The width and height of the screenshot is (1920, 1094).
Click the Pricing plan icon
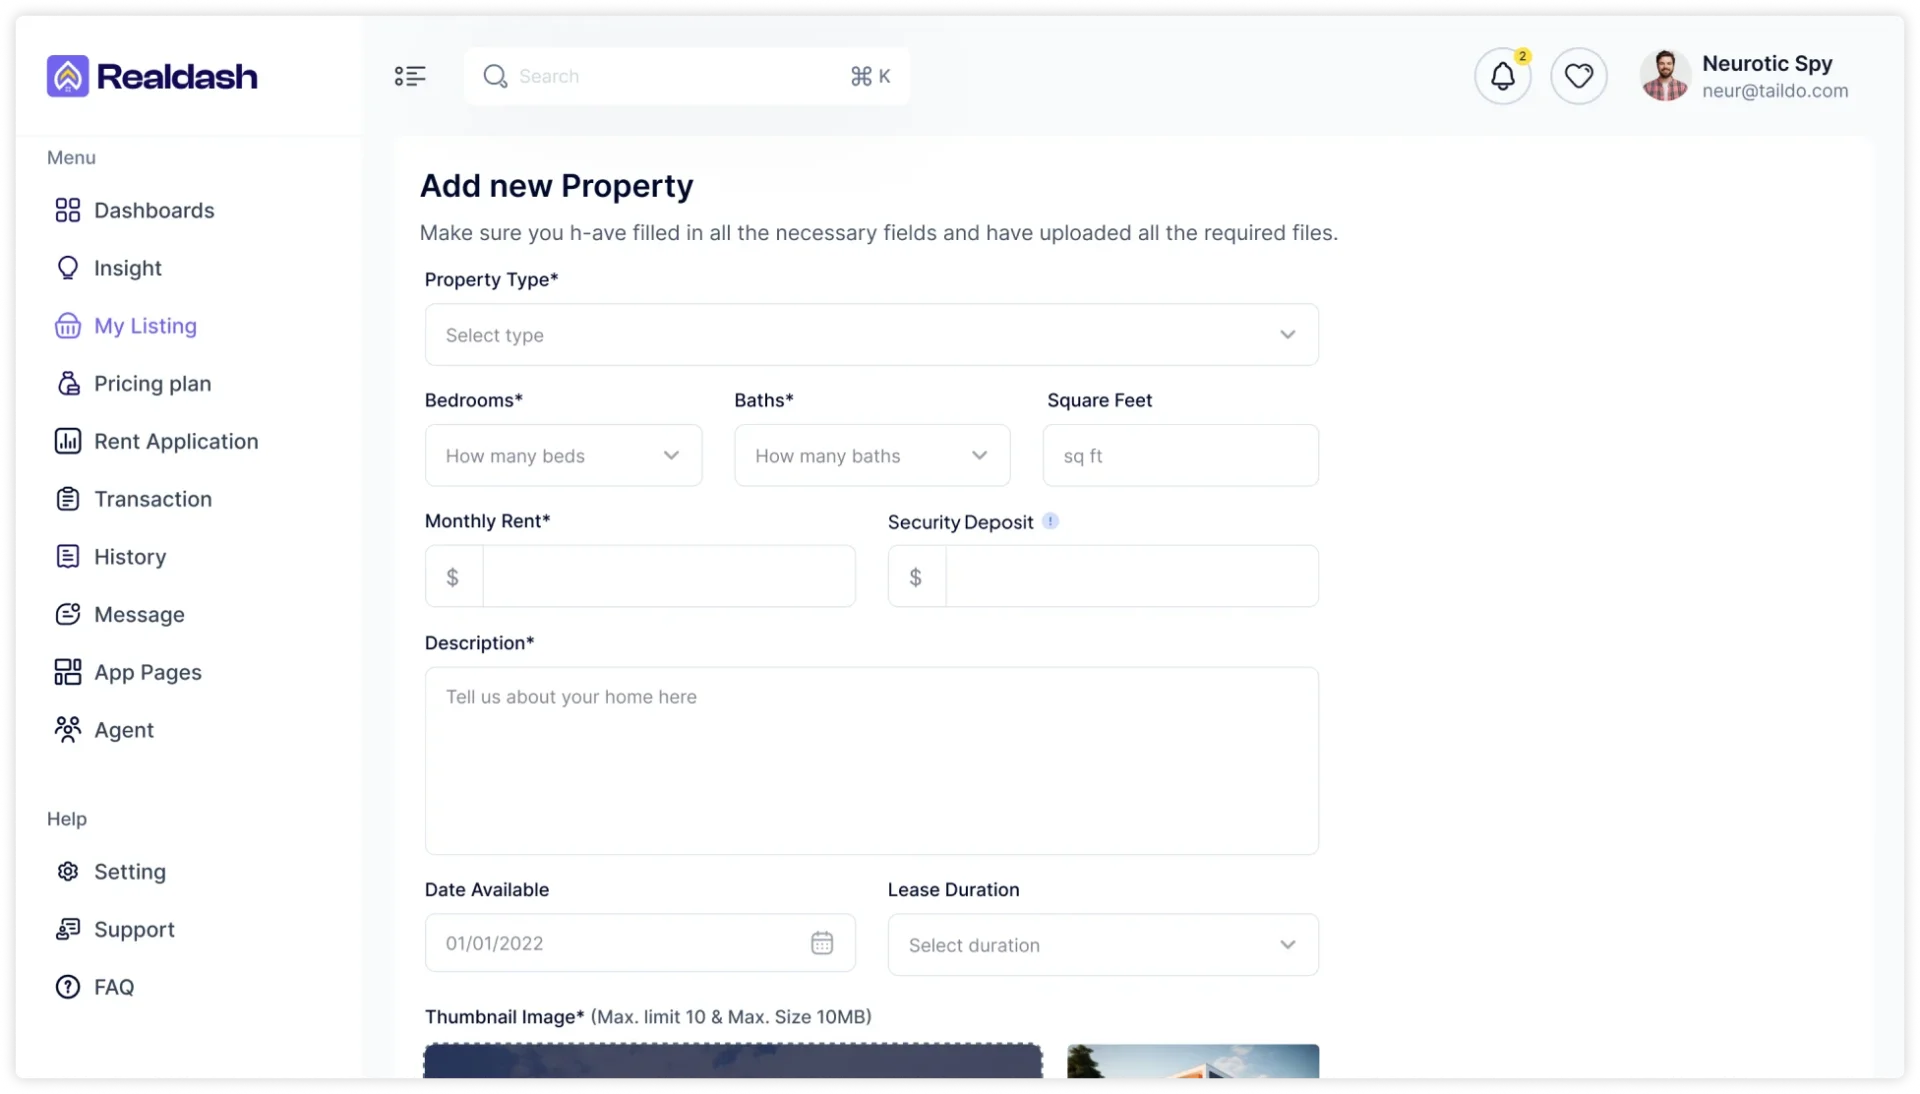point(68,384)
